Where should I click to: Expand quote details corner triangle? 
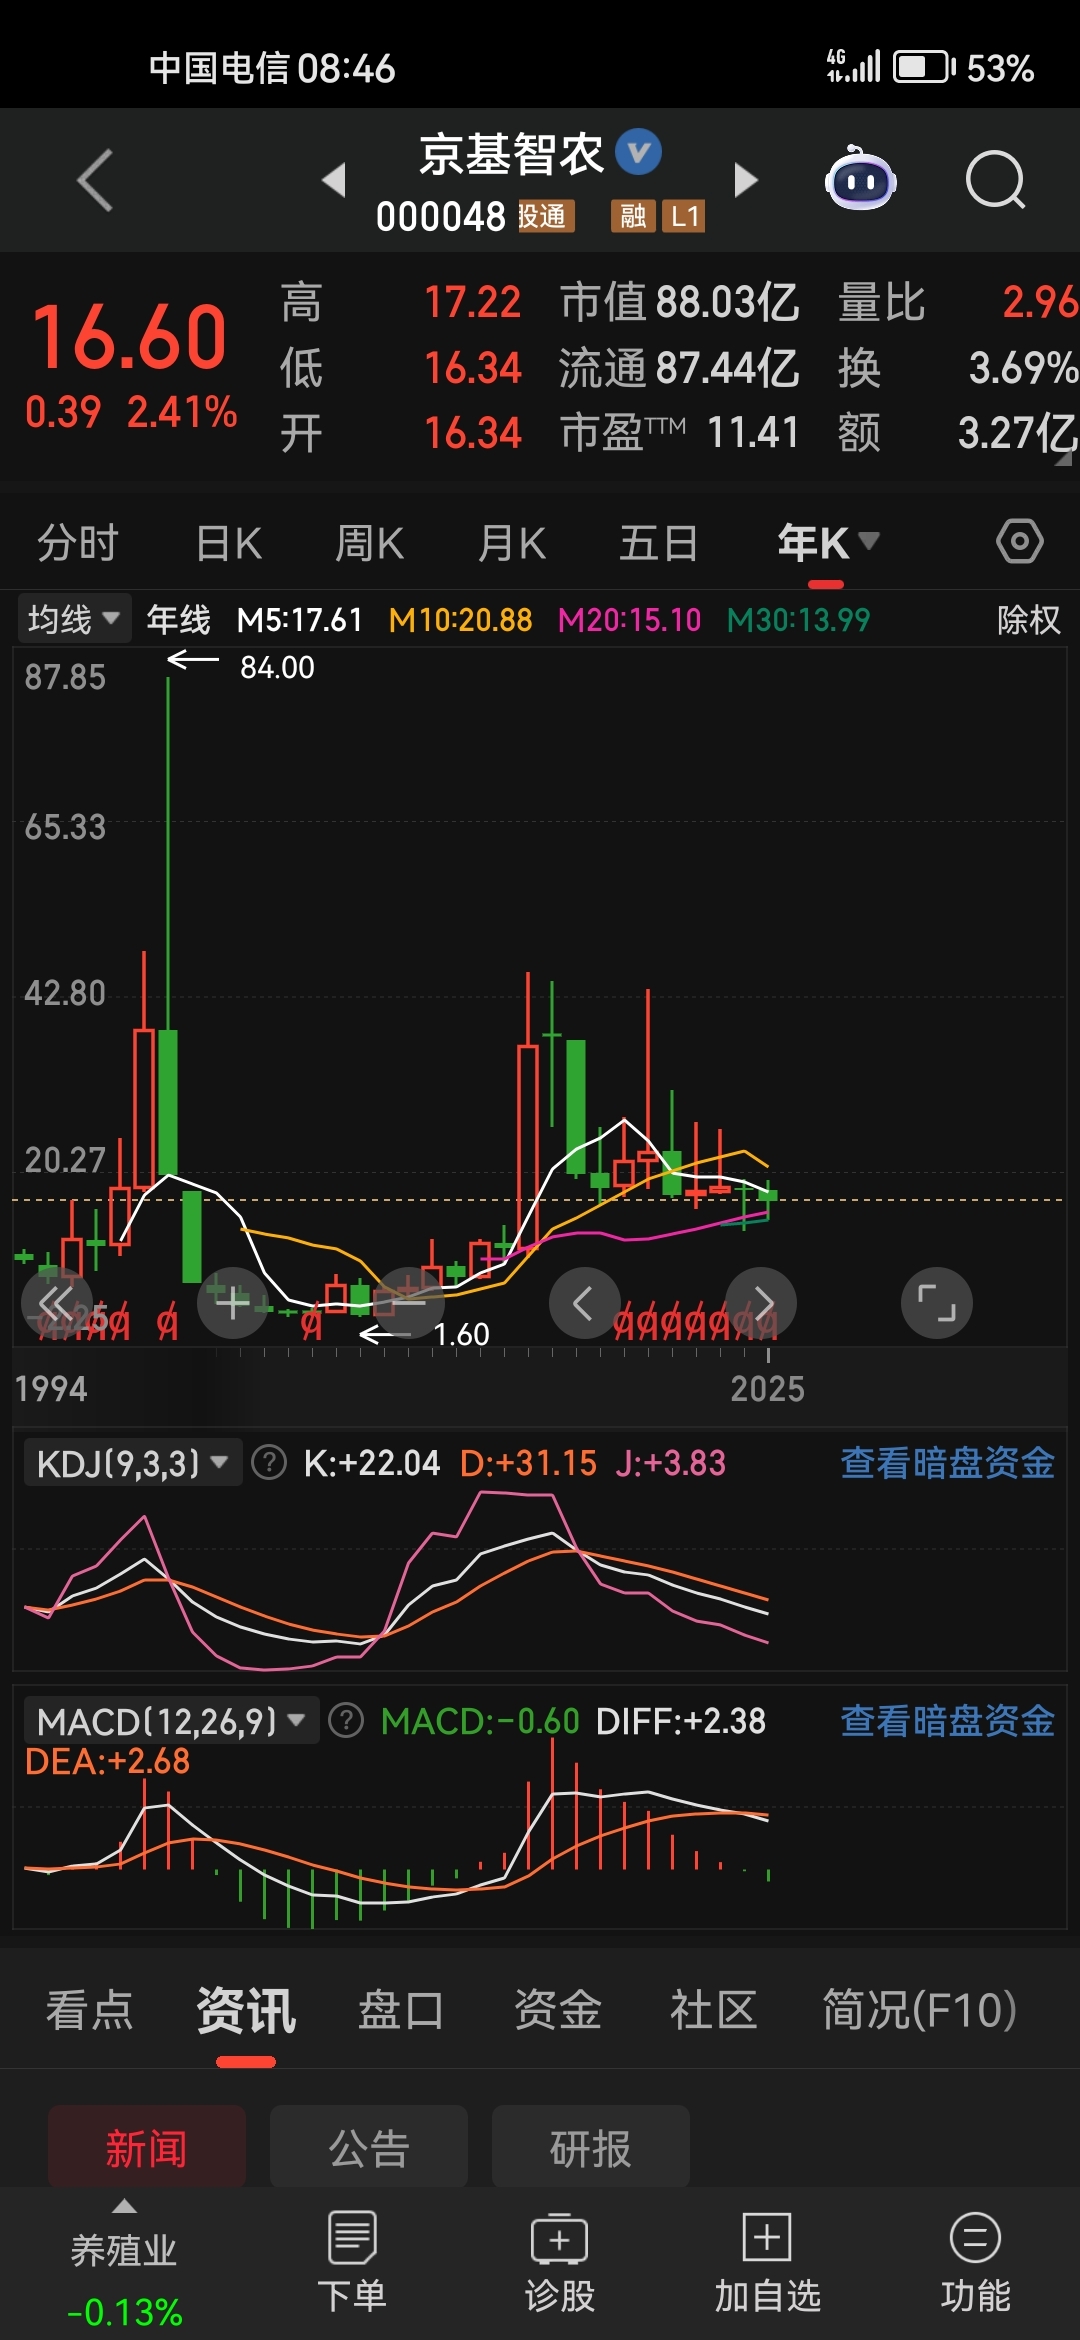[1063, 458]
